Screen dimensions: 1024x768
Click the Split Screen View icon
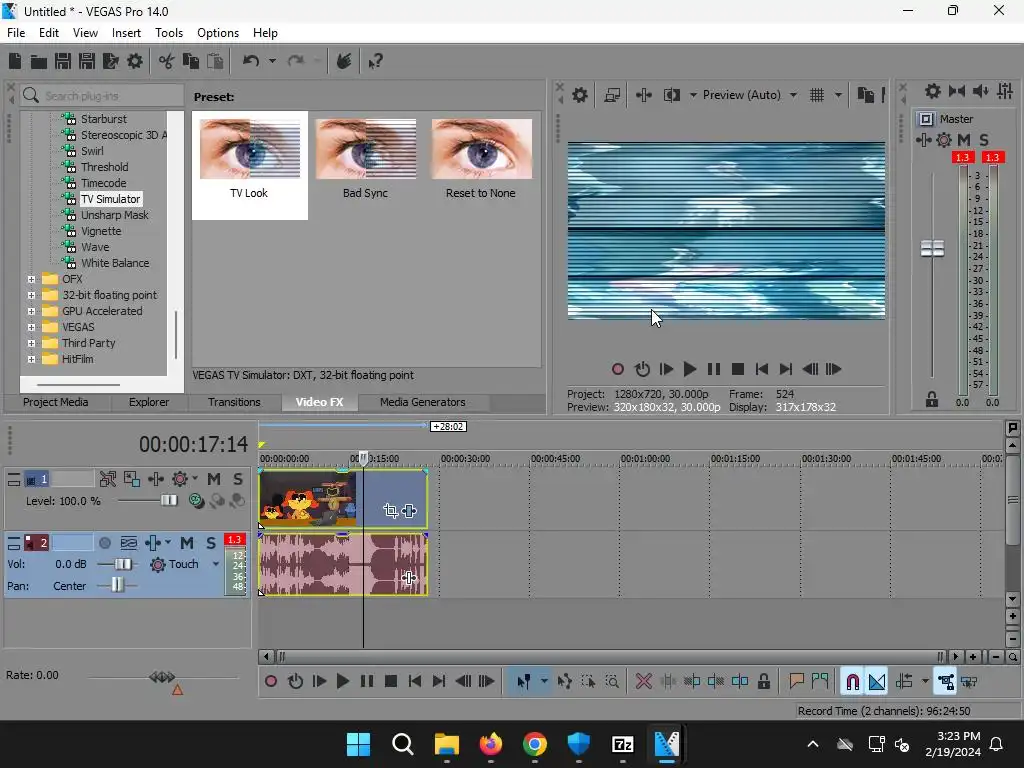click(x=671, y=95)
